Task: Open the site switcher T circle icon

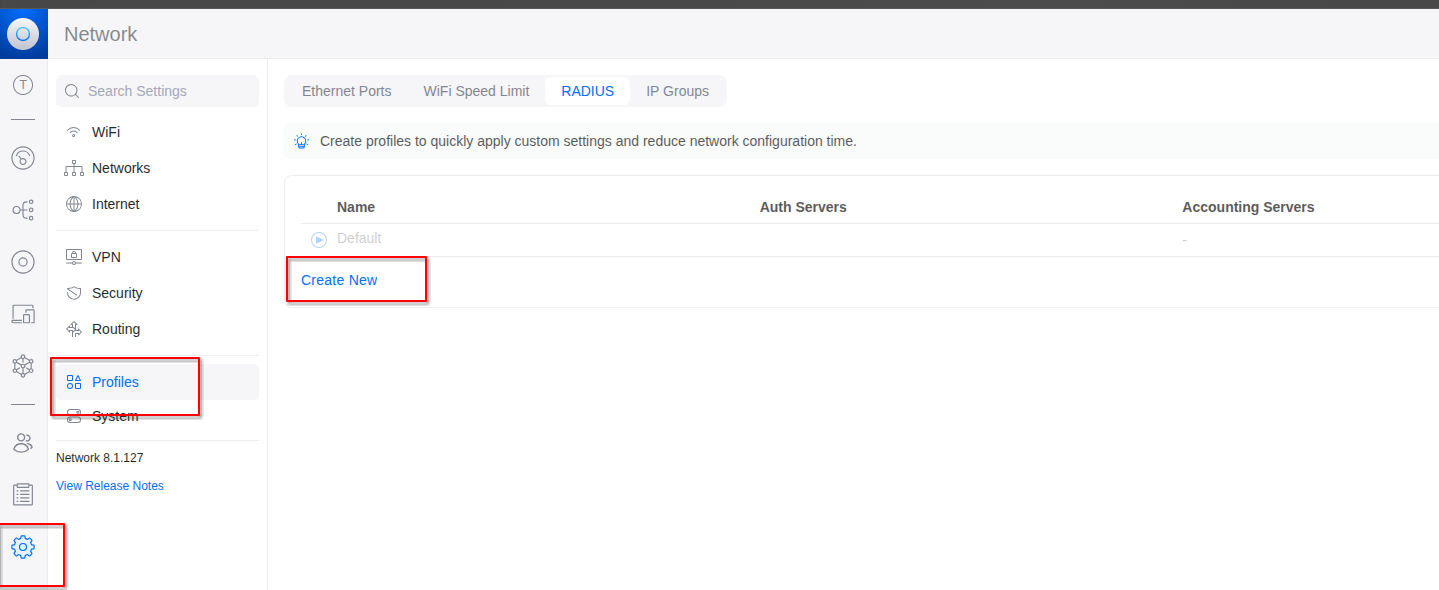Action: 23,85
